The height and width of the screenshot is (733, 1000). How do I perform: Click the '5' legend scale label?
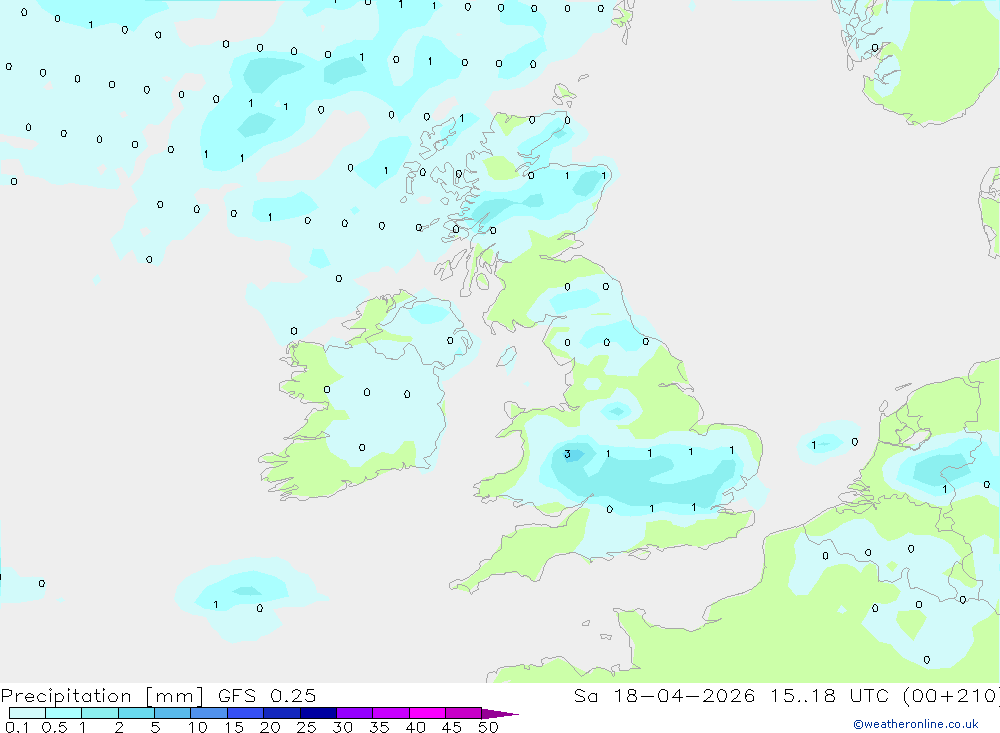point(155,727)
